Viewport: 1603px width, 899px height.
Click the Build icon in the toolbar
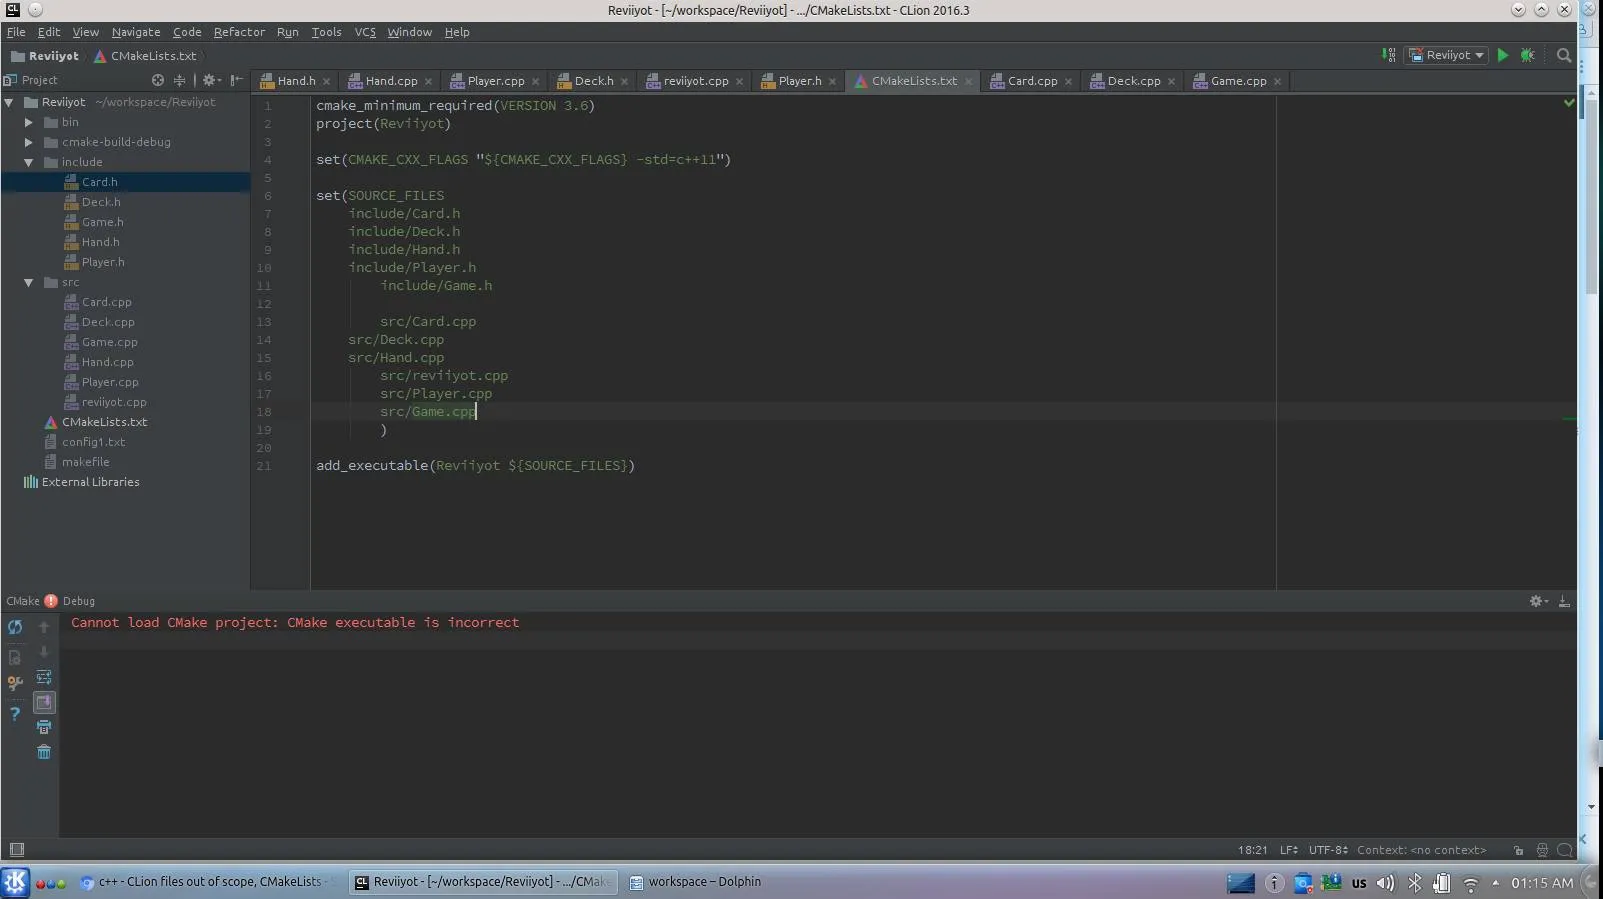point(1388,55)
